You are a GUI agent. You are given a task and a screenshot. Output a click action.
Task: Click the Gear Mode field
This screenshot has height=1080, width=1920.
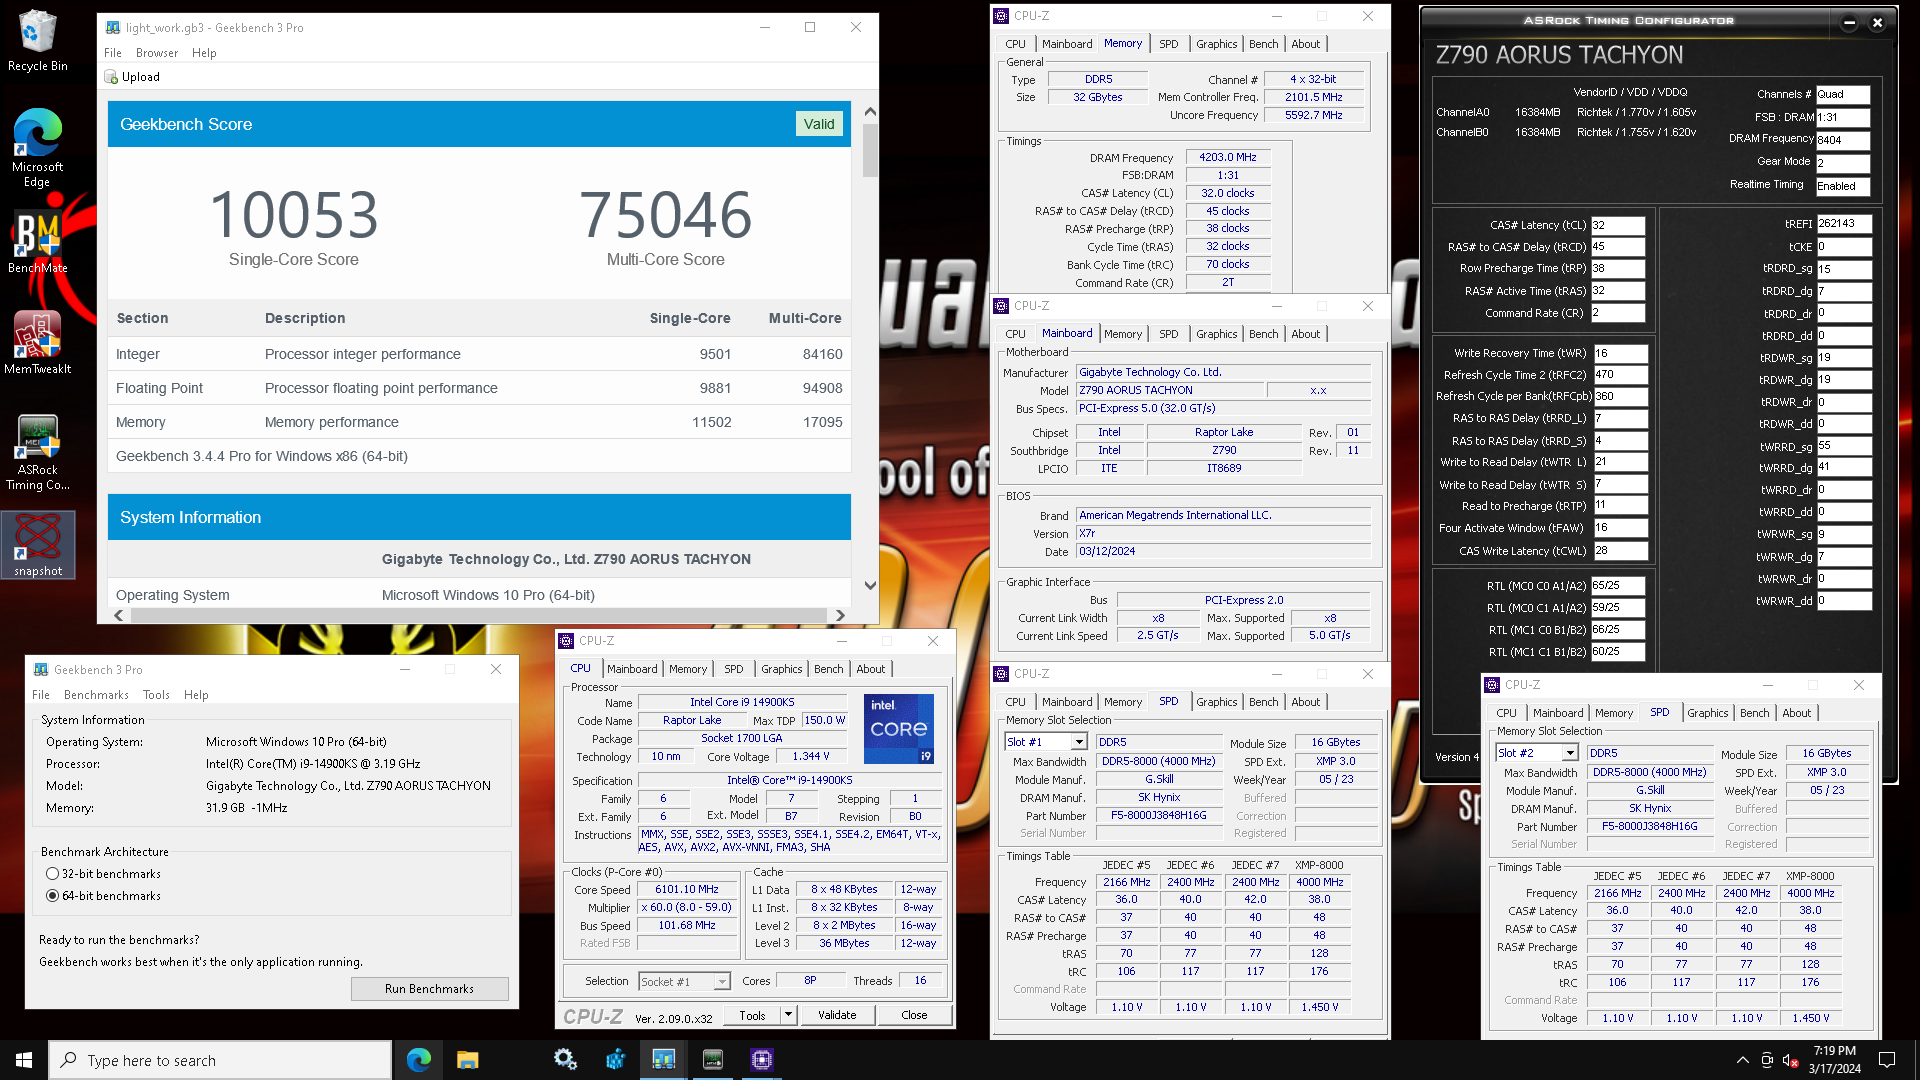1843,162
